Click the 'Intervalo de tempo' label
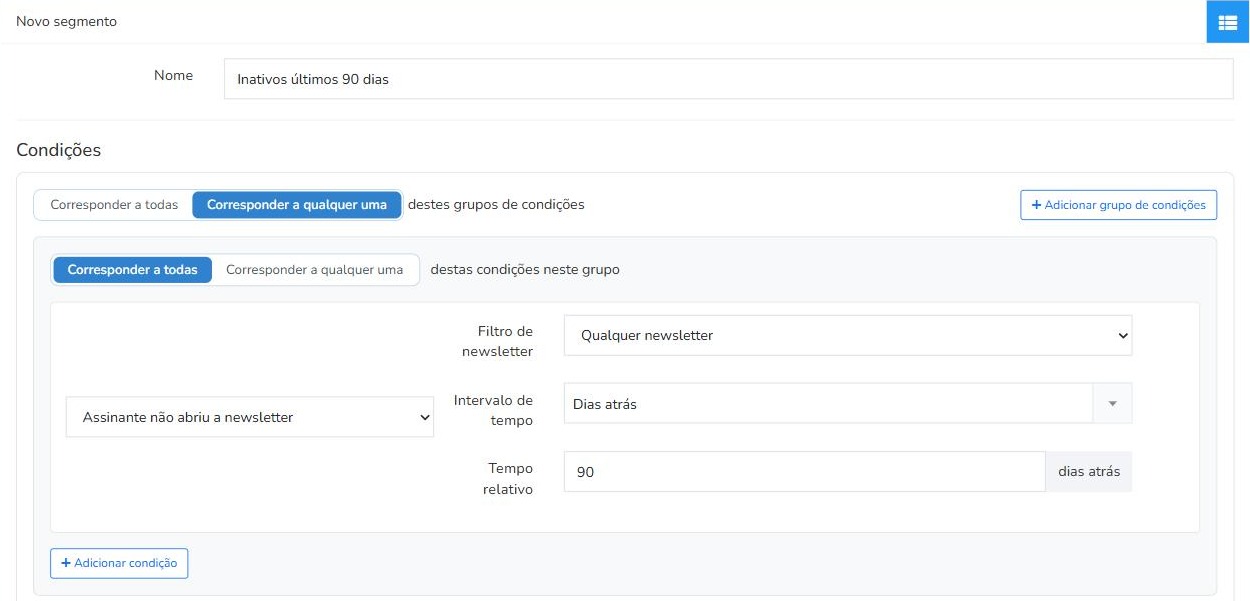The image size is (1250, 601). 493,410
